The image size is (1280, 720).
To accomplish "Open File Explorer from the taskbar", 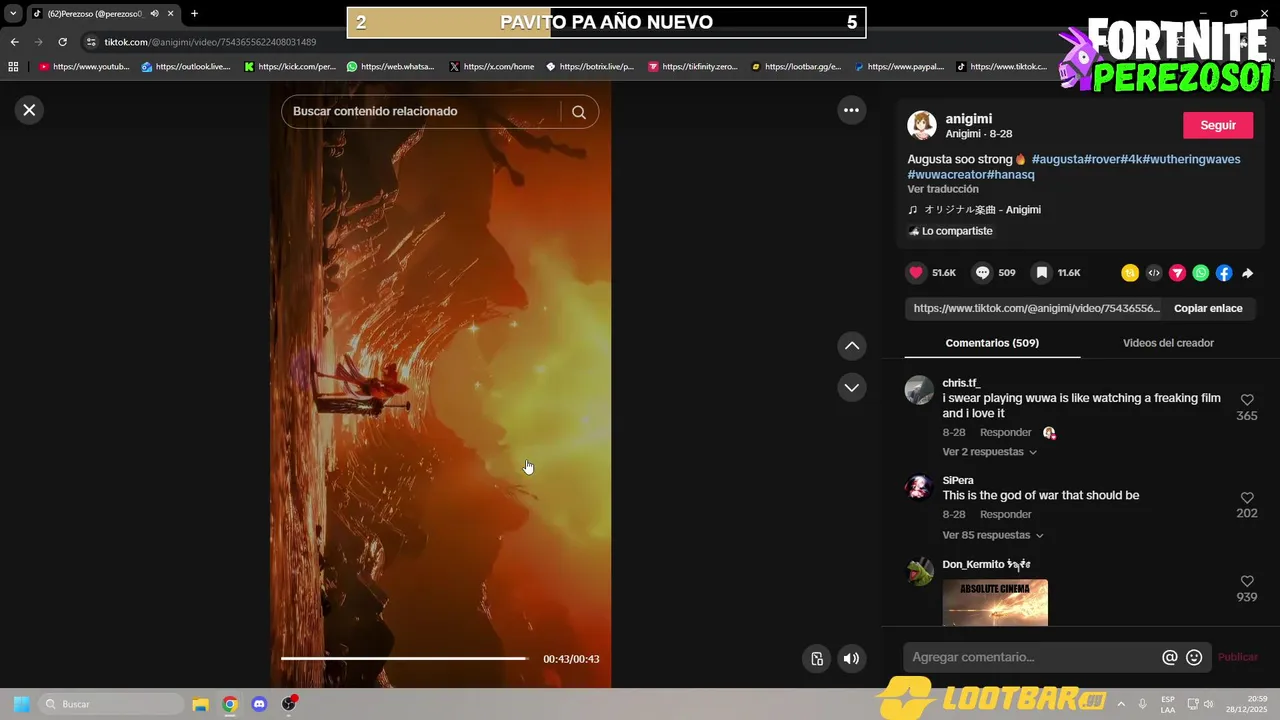I will 200,704.
